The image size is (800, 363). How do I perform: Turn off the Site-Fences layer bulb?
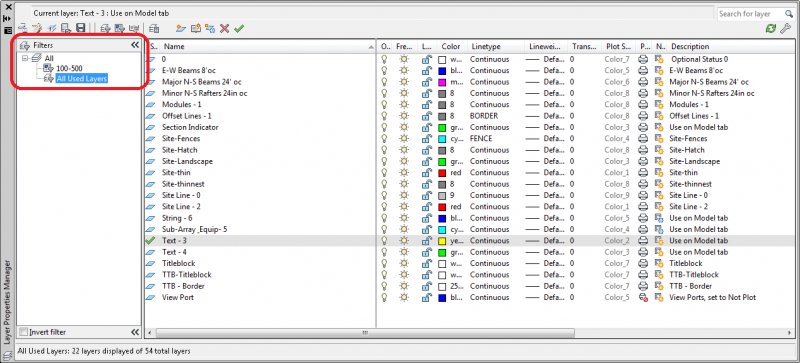point(384,138)
